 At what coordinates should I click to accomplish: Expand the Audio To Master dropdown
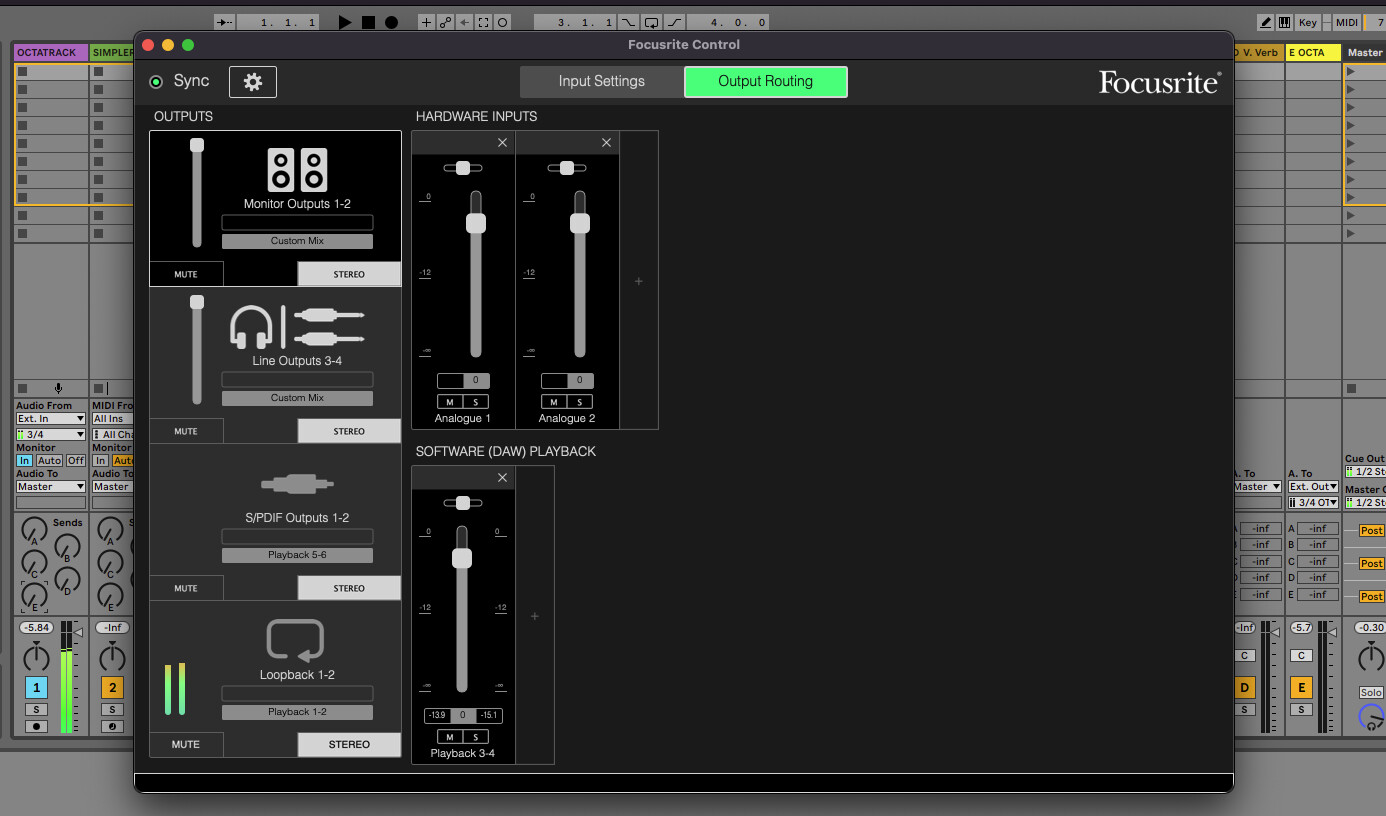click(51, 487)
